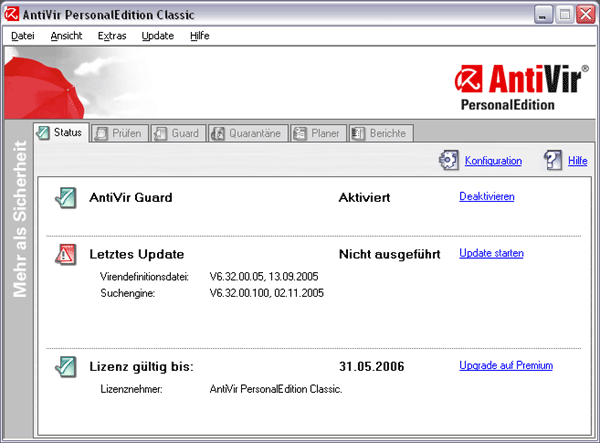The image size is (600, 443).
Task: Open the Update menu
Action: 158,36
